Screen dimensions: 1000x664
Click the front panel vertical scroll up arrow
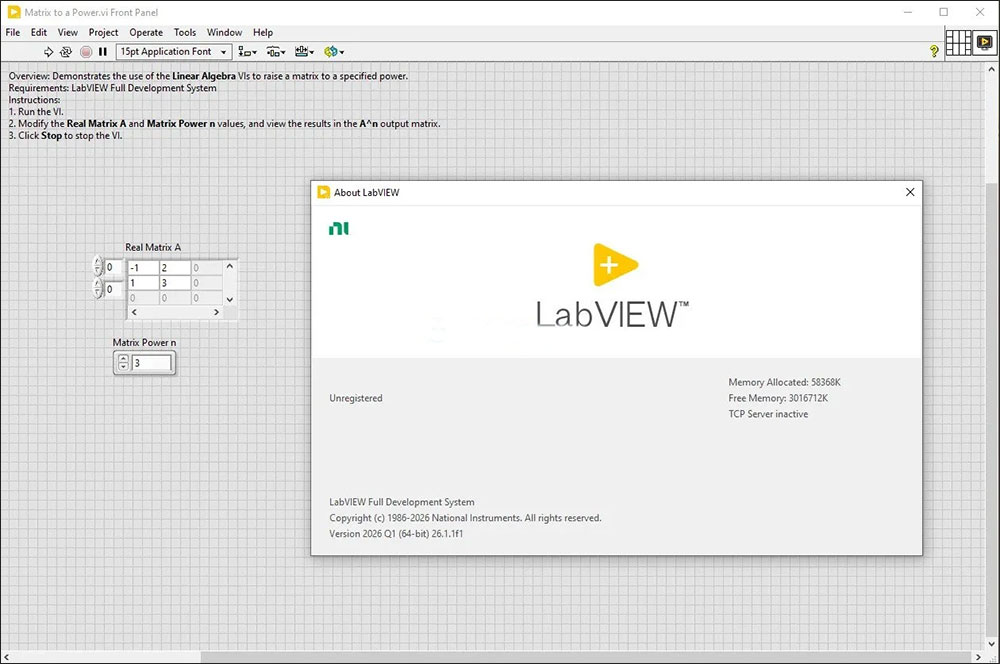[x=992, y=69]
